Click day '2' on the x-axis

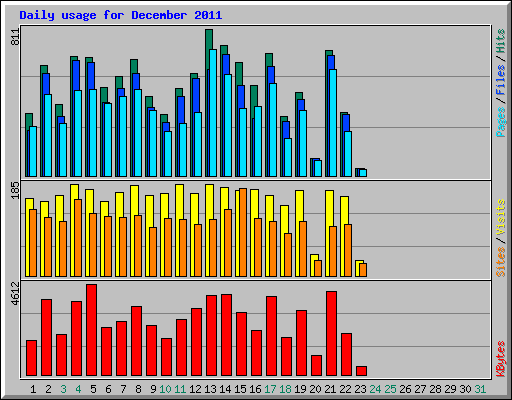48,389
